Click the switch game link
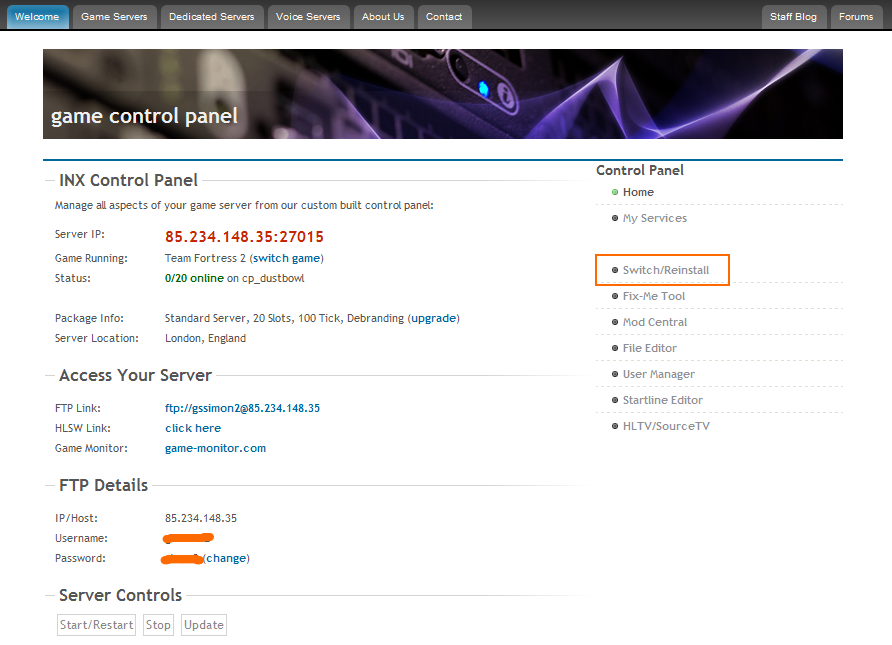This screenshot has height=645, width=892. point(287,258)
